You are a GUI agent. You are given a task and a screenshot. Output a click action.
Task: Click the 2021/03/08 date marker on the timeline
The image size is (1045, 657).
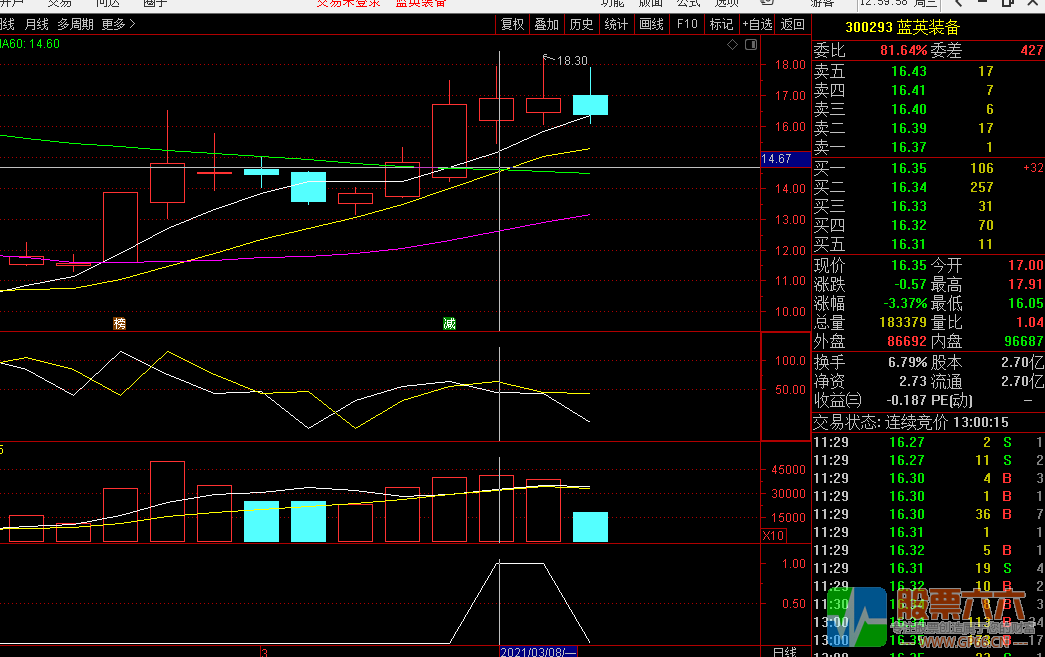tap(538, 651)
